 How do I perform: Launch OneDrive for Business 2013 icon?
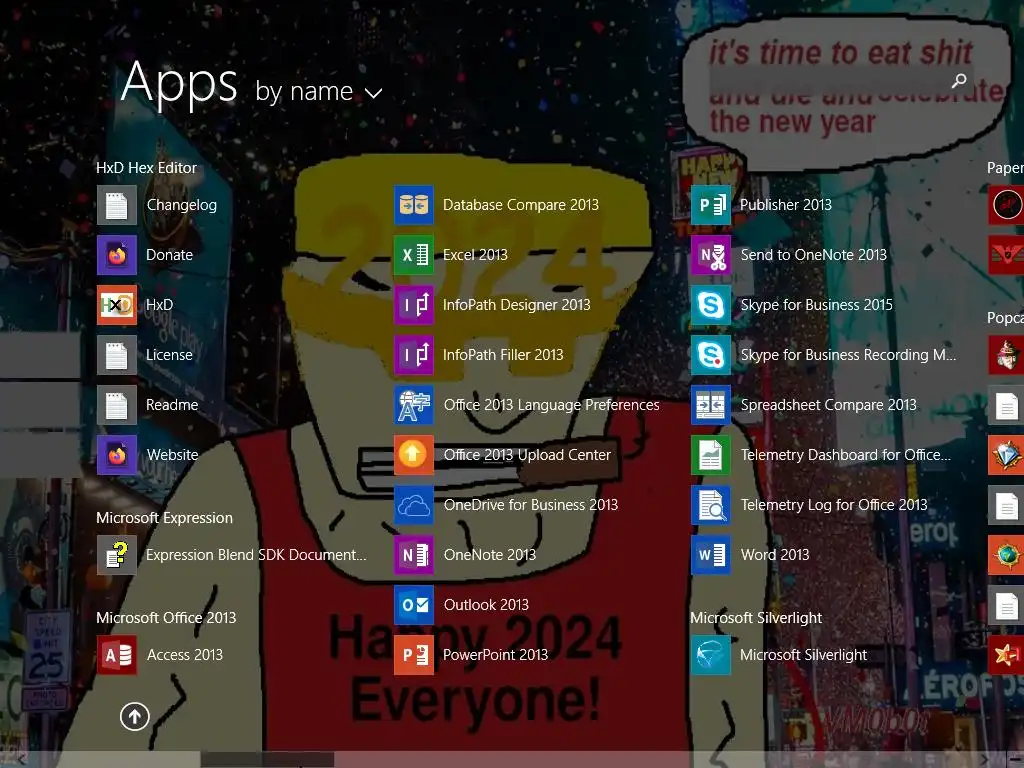tap(414, 505)
